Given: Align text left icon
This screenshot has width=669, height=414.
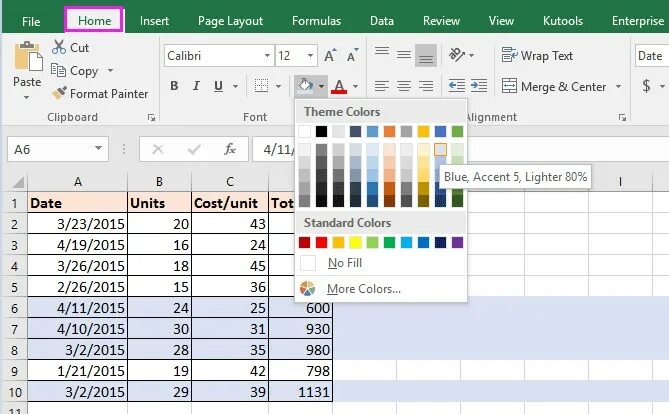Looking at the screenshot, I should pyautogui.click(x=381, y=86).
